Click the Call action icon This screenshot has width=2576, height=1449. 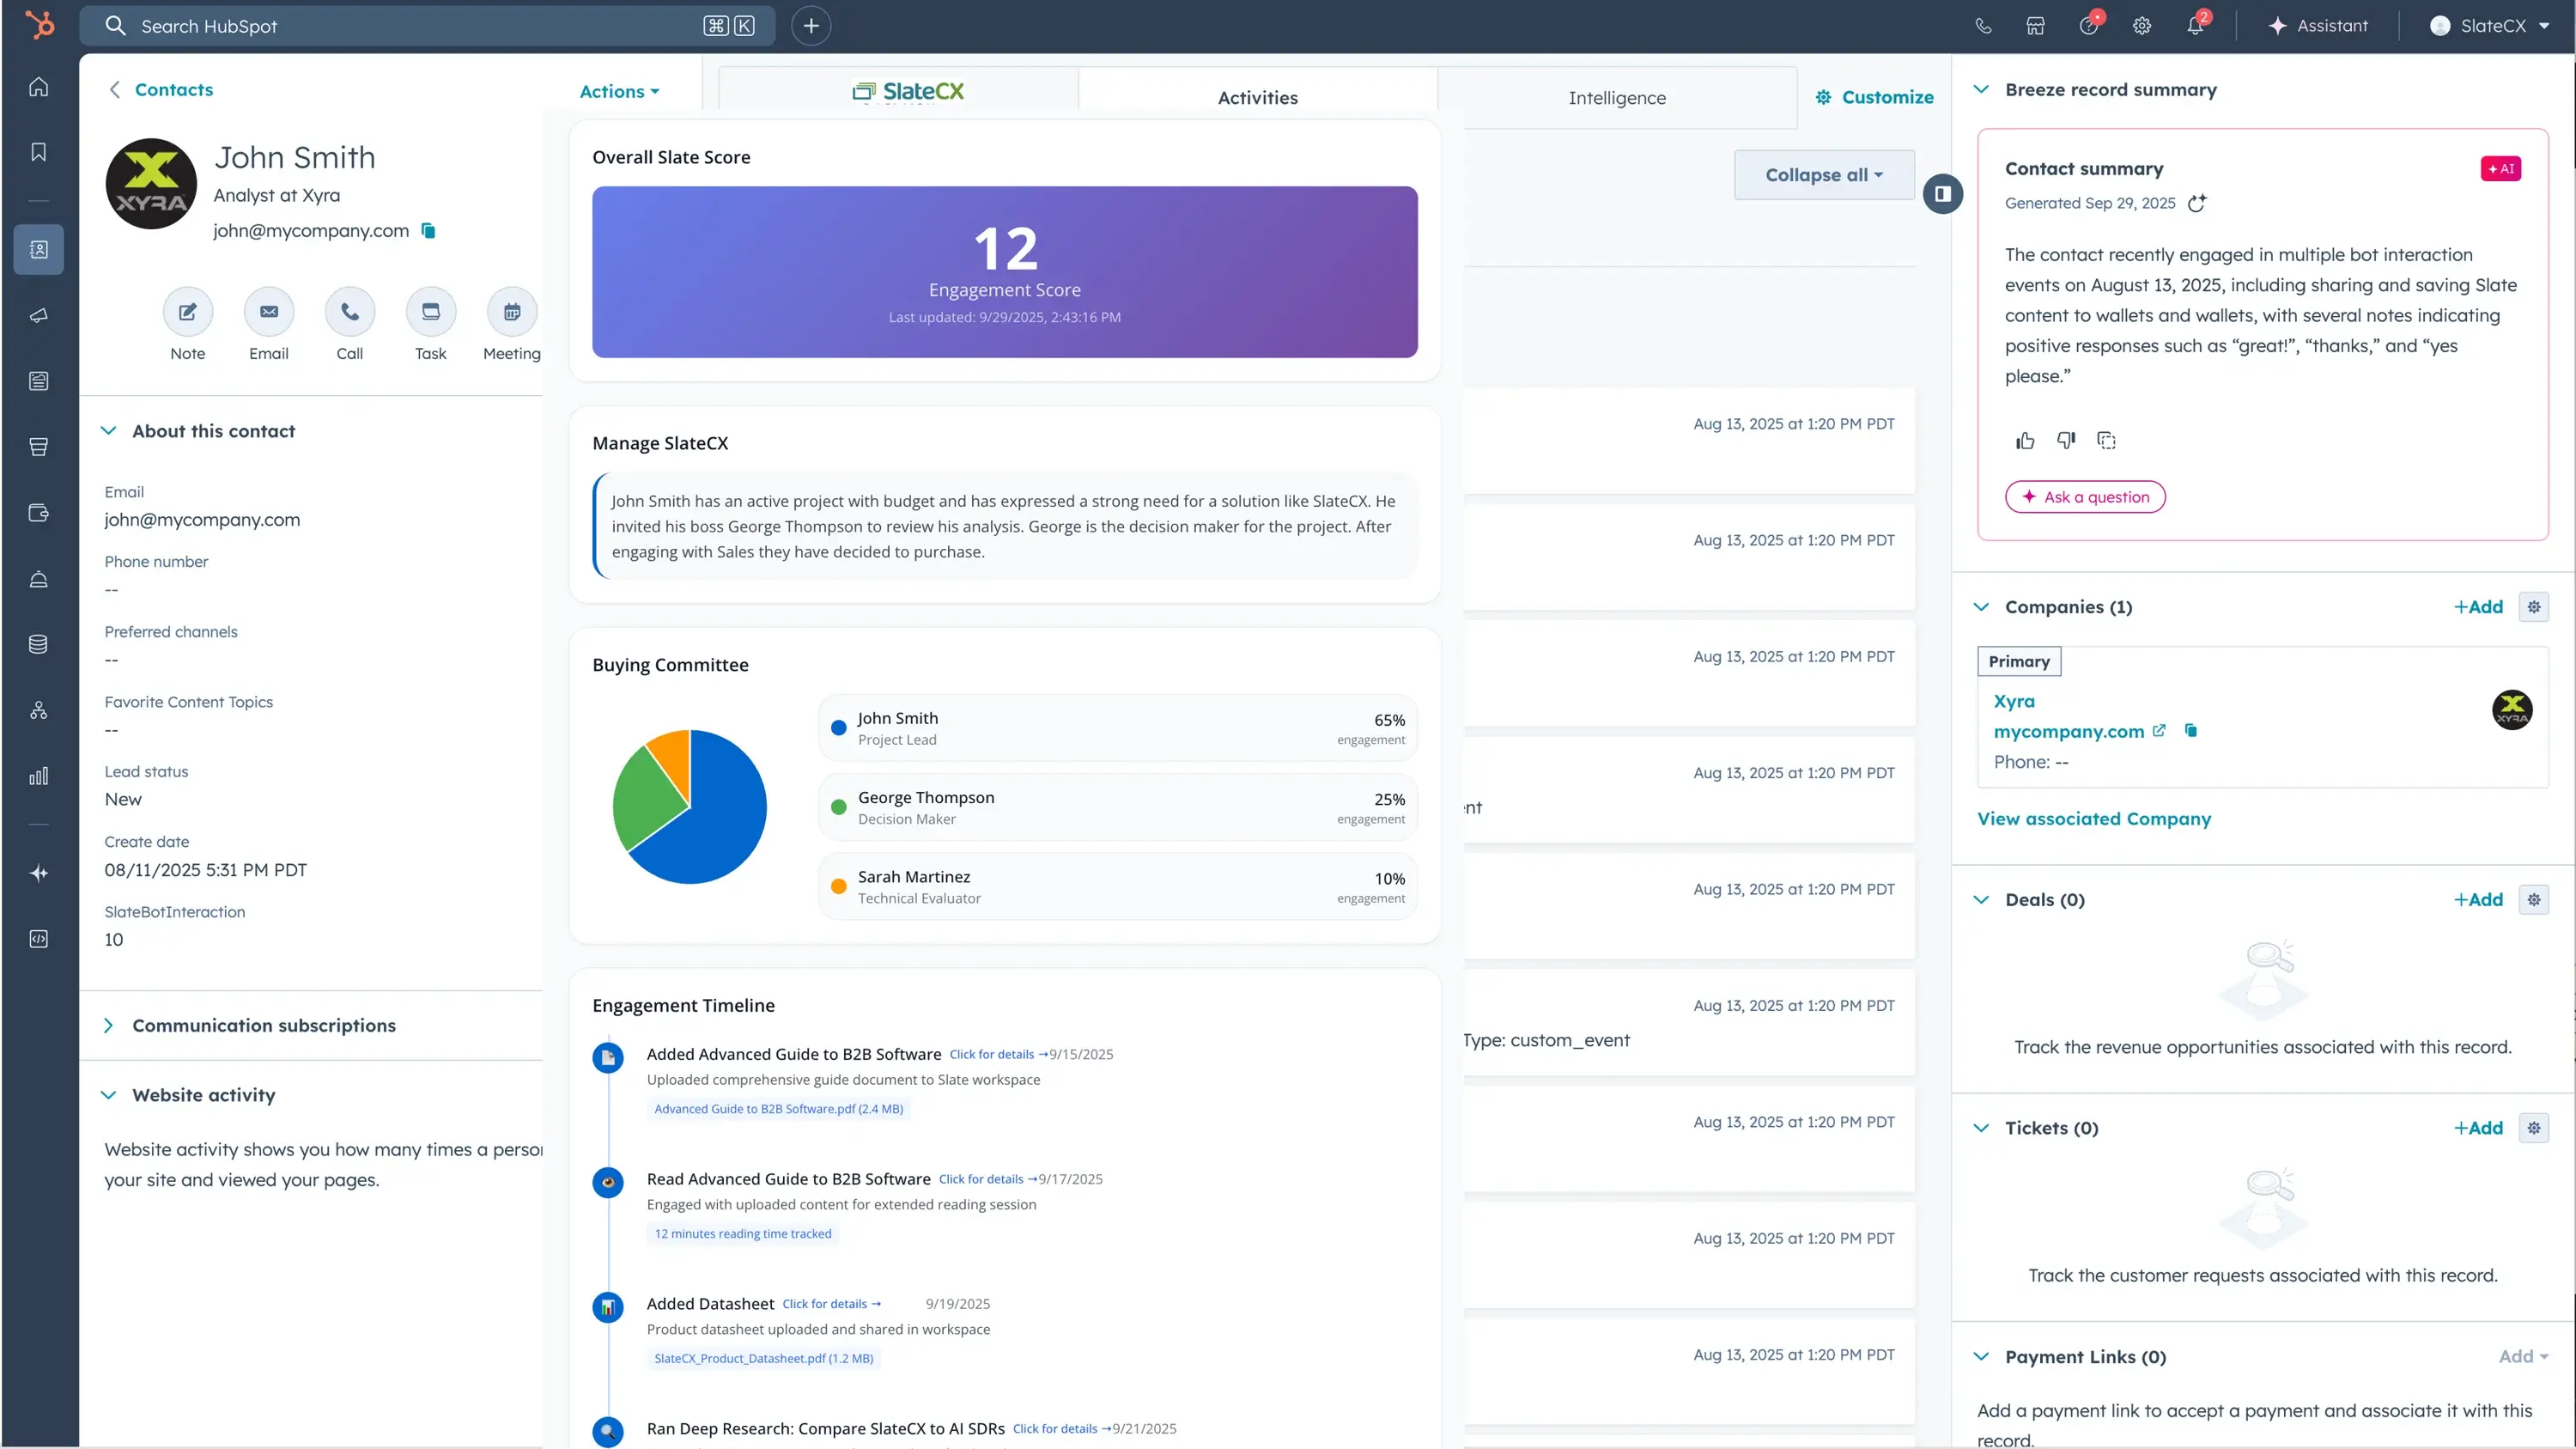350,312
